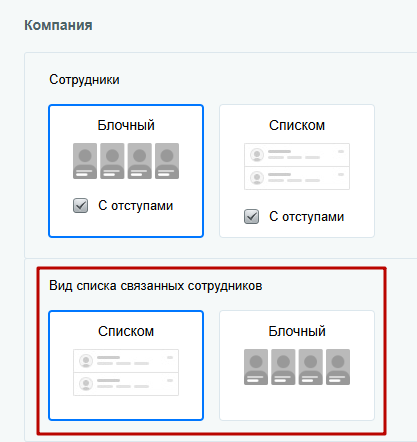Viewport: 417px width, 442px height.
Task: Choose Блочный for связанных сотрудников list view
Action: (297, 365)
